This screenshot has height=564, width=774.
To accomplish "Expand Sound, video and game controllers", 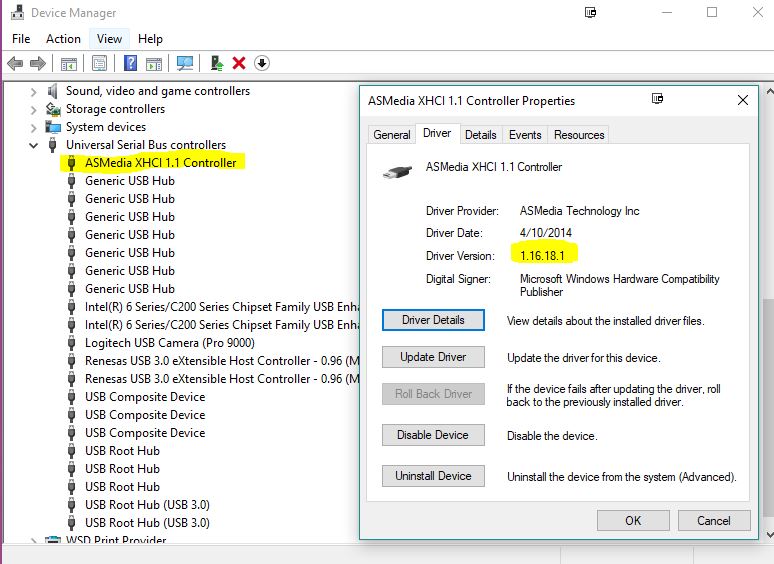I will [33, 92].
